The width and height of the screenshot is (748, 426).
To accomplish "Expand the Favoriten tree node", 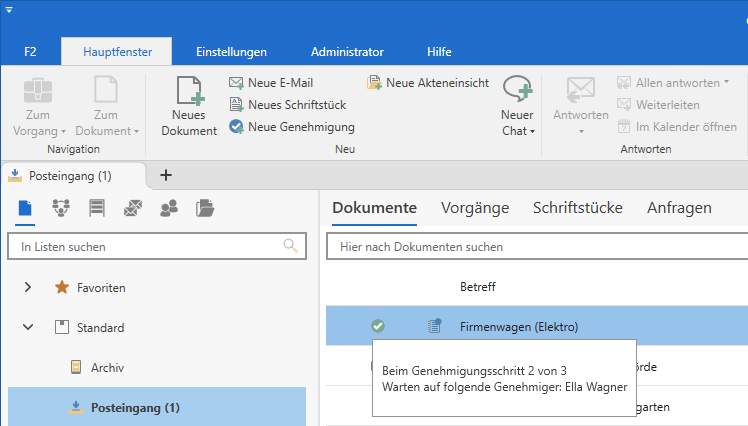I will [28, 287].
